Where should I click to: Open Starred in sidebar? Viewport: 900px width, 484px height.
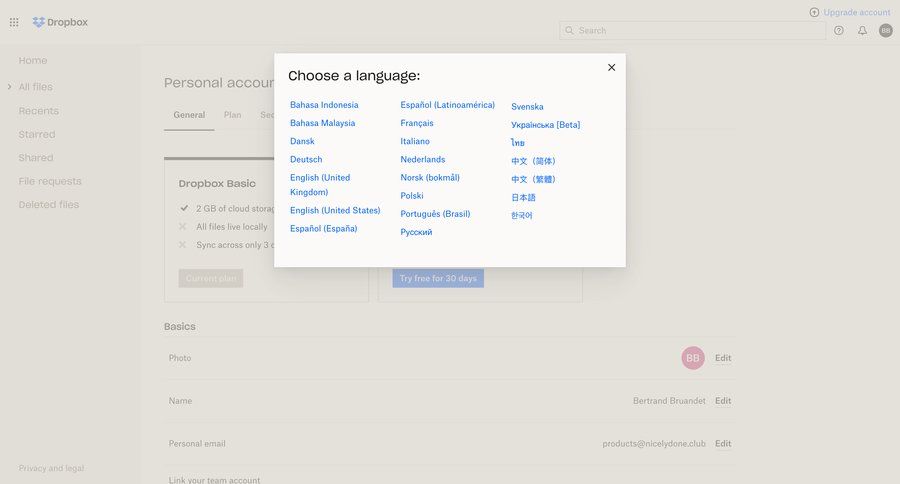(x=37, y=134)
